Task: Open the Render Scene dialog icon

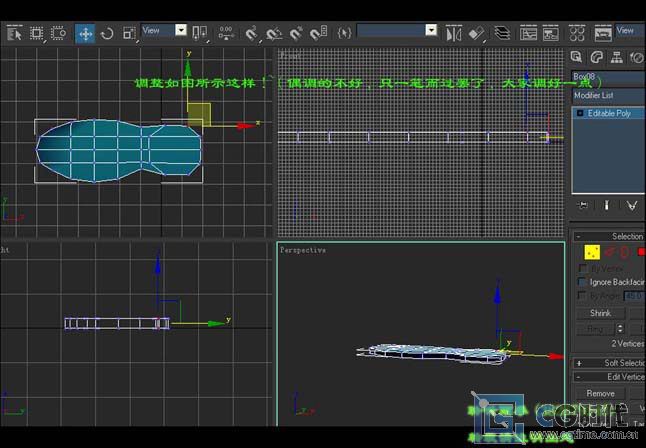Action: coord(603,33)
